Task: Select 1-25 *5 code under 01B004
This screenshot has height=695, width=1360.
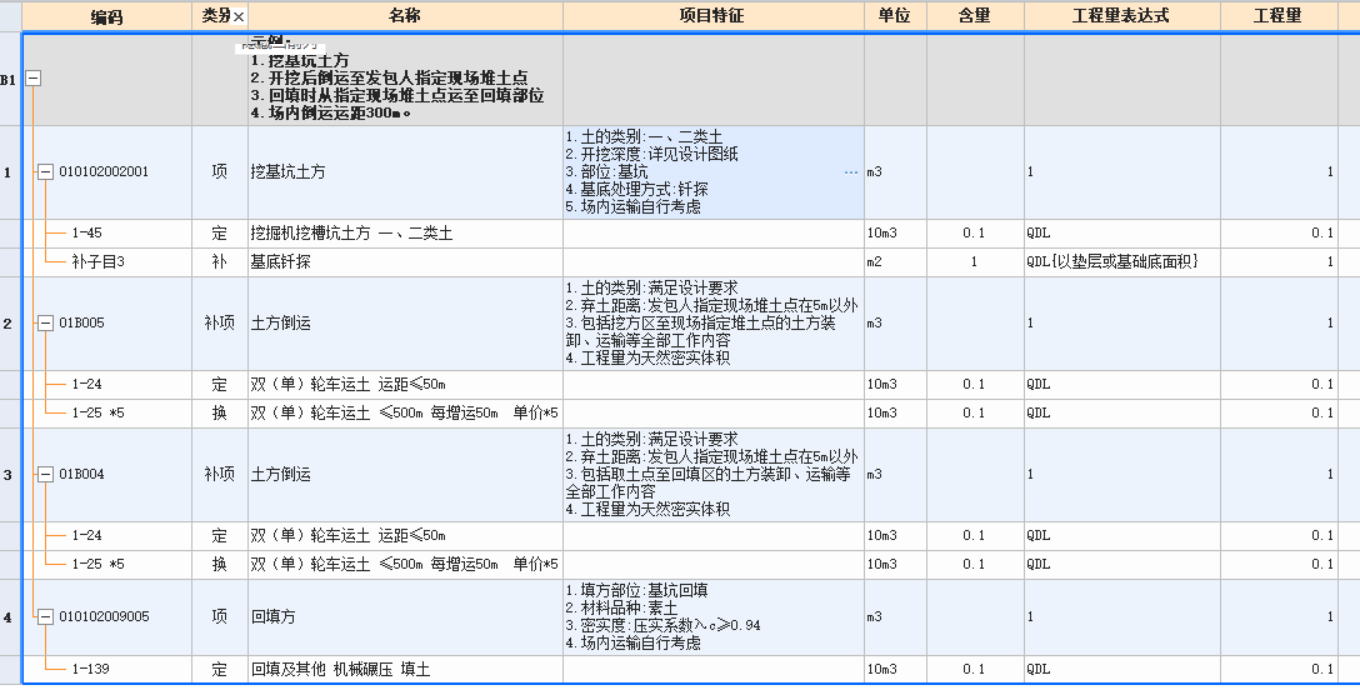Action: point(98,564)
